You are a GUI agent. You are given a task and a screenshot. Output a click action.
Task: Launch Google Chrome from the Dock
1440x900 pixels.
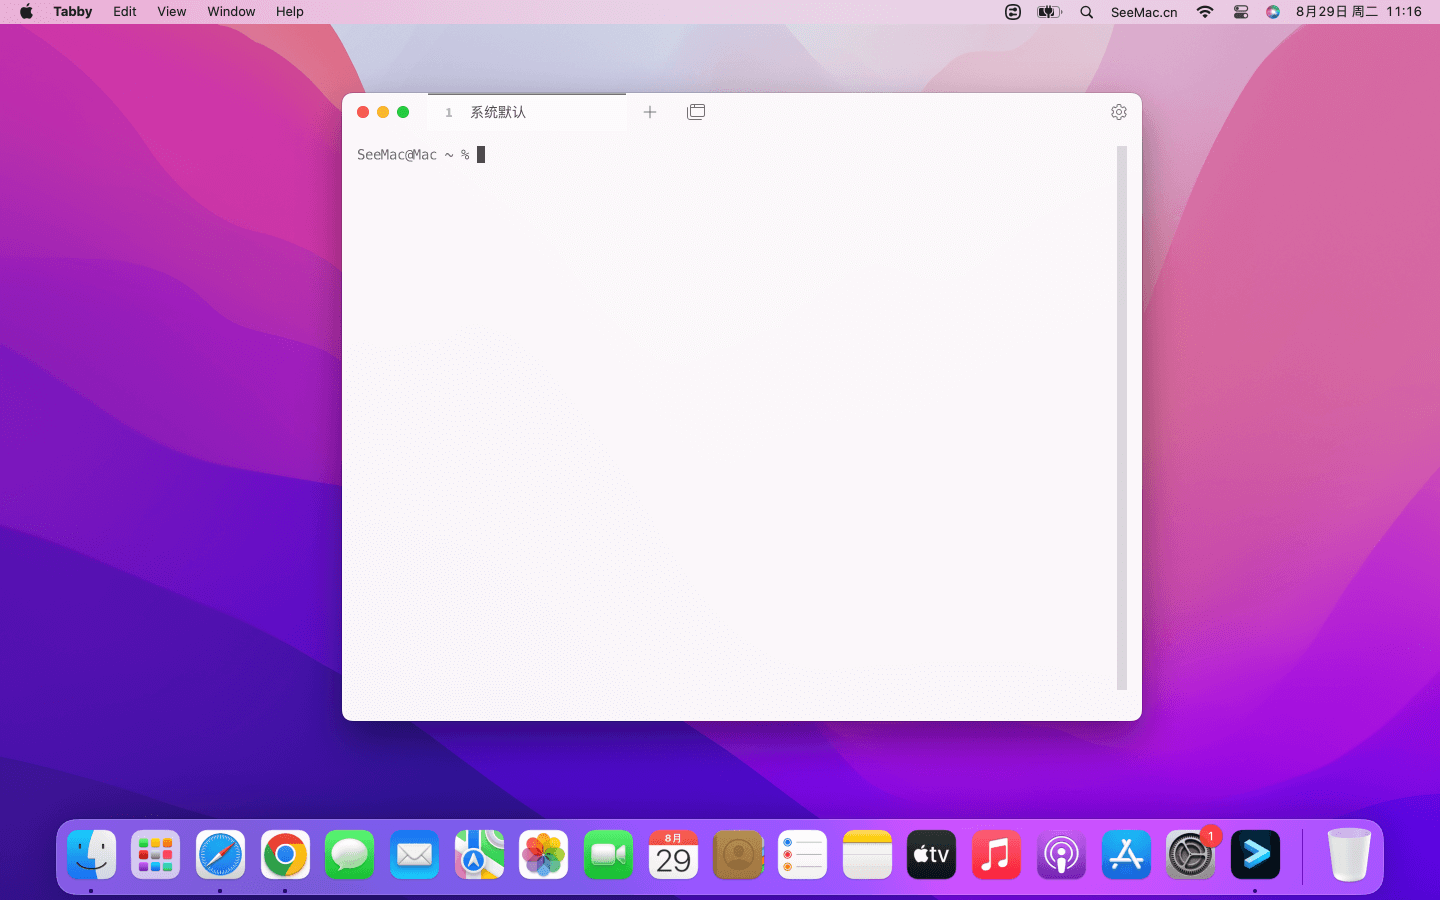pos(285,855)
